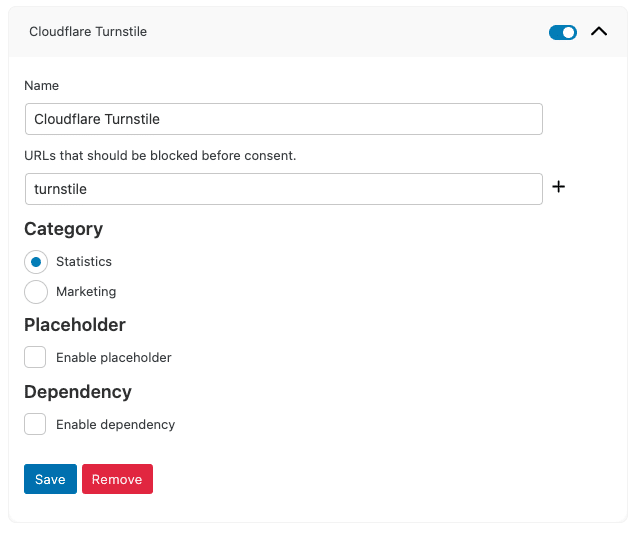This screenshot has width=636, height=533.
Task: Click the Placeholder section heading
Action: click(x=75, y=325)
